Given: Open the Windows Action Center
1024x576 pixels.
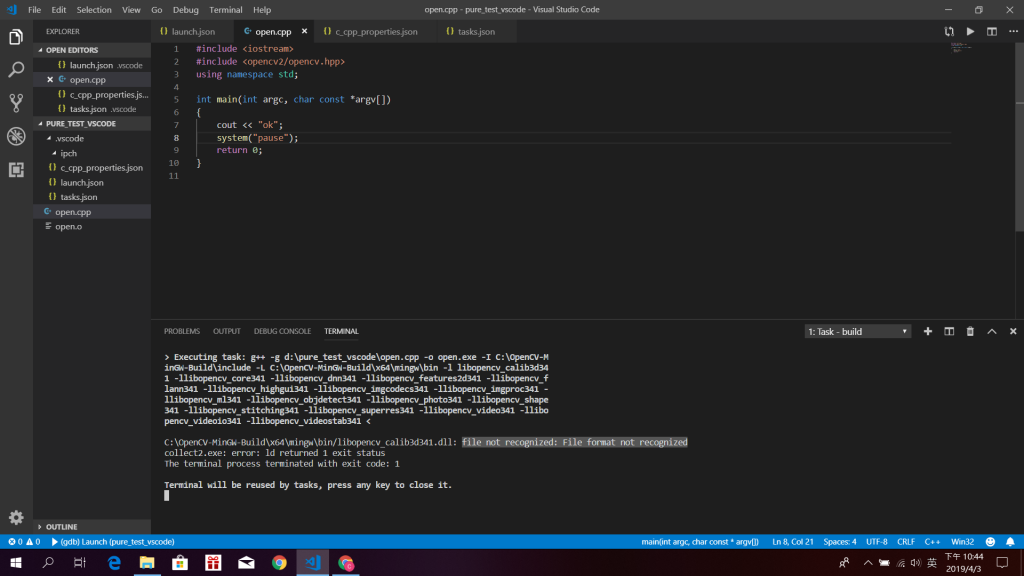Looking at the screenshot, I should point(1002,562).
